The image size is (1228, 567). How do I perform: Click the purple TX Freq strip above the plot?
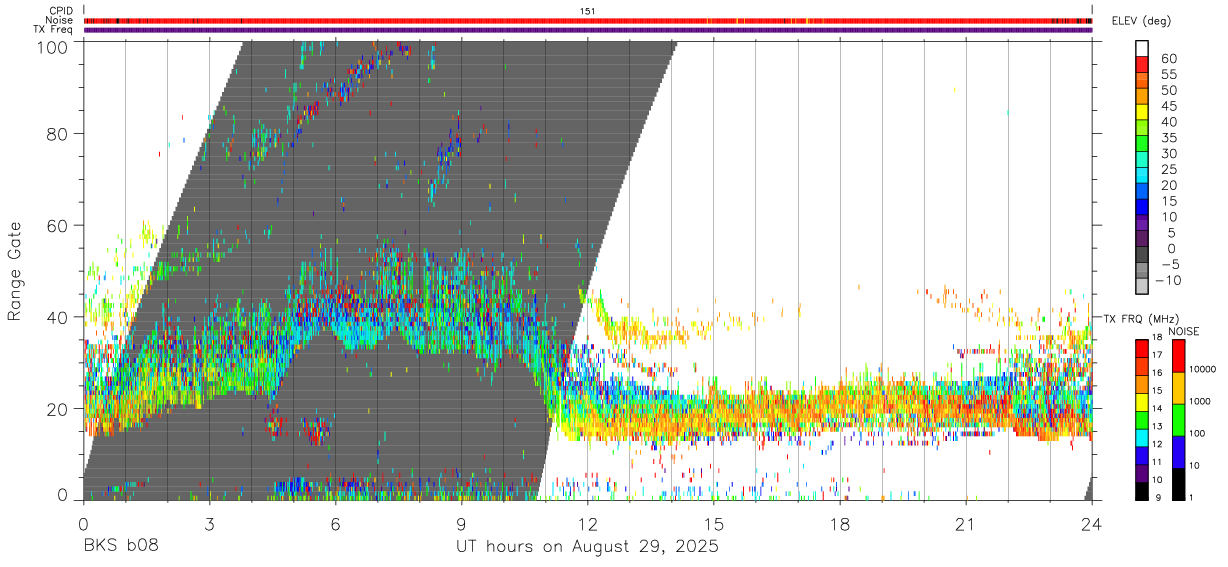click(x=588, y=30)
